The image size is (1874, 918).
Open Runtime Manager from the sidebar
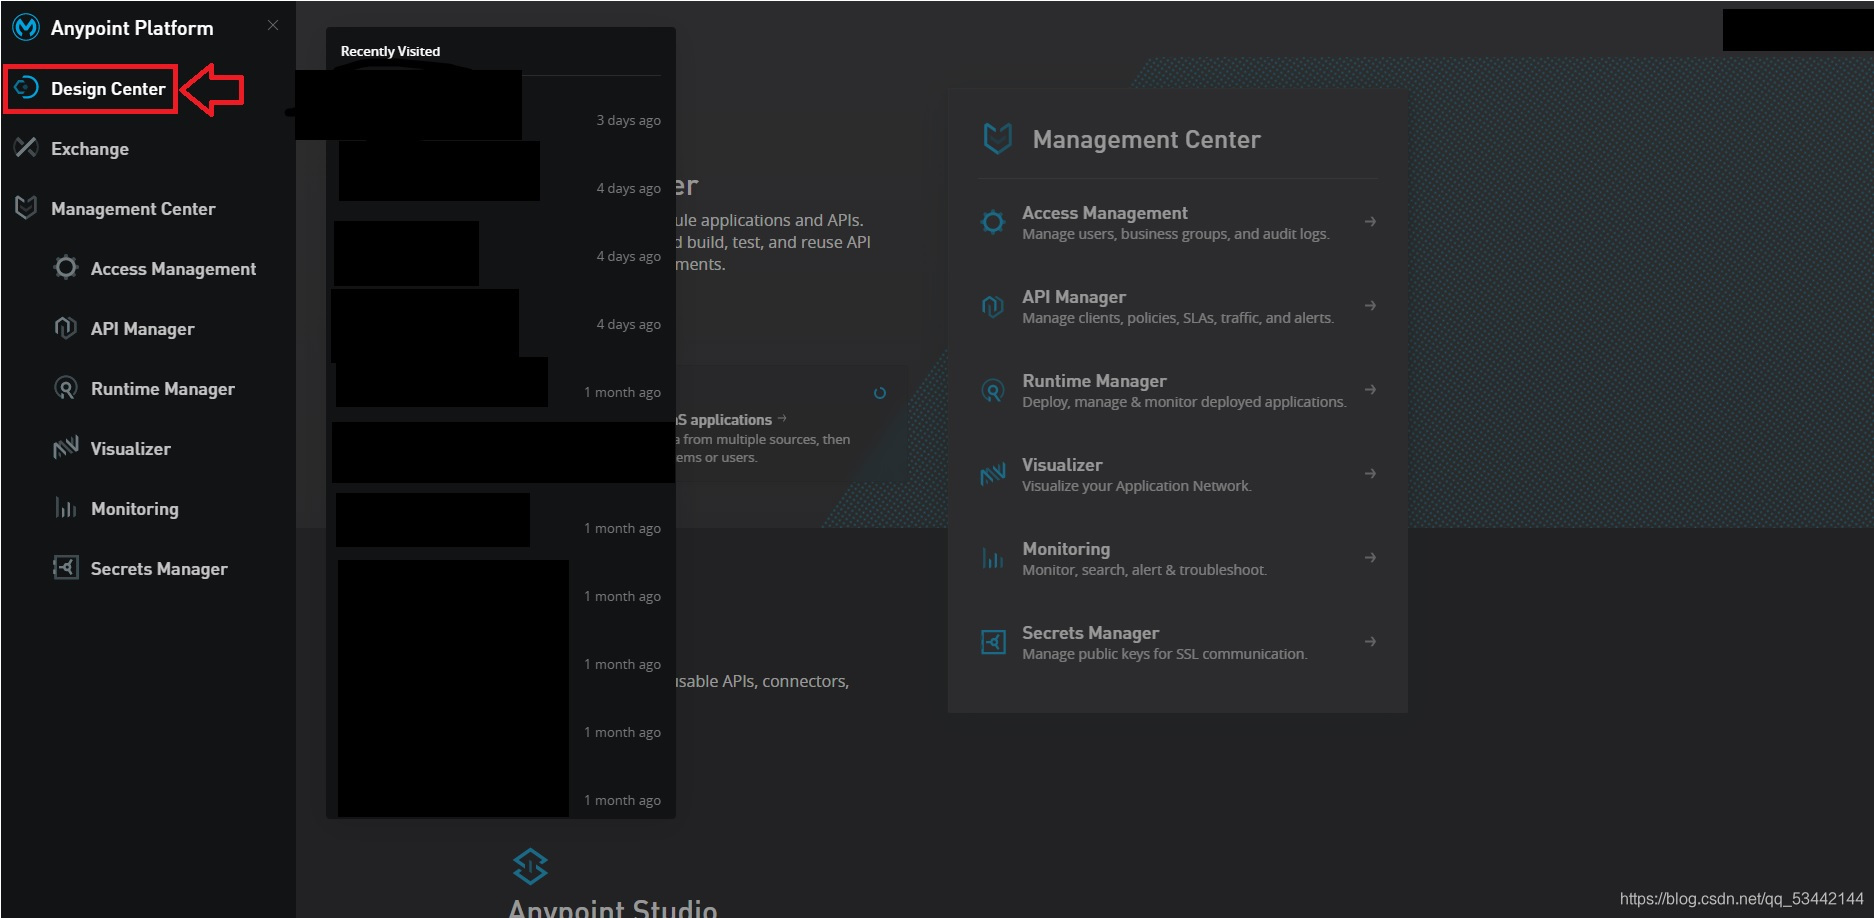162,389
